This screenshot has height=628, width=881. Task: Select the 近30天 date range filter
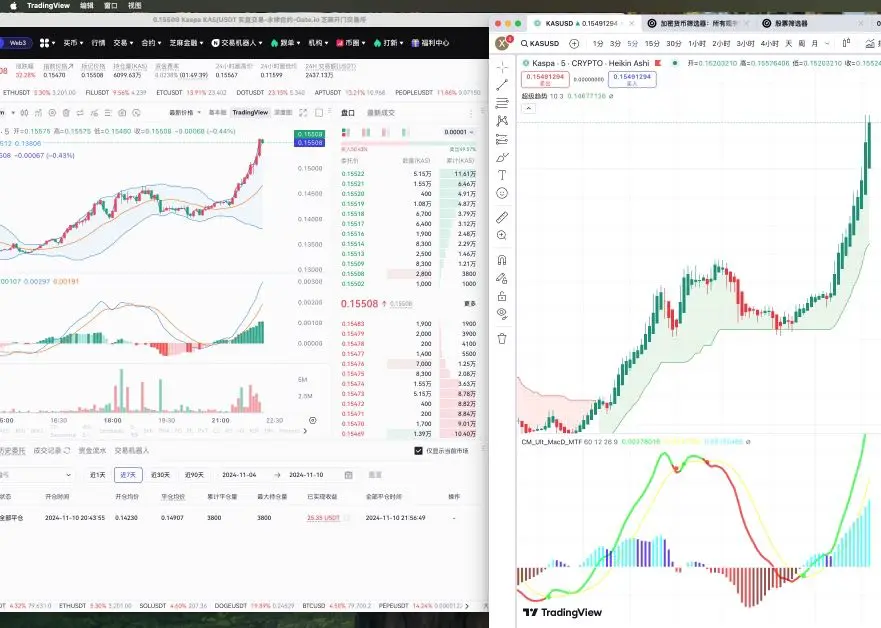coord(160,475)
